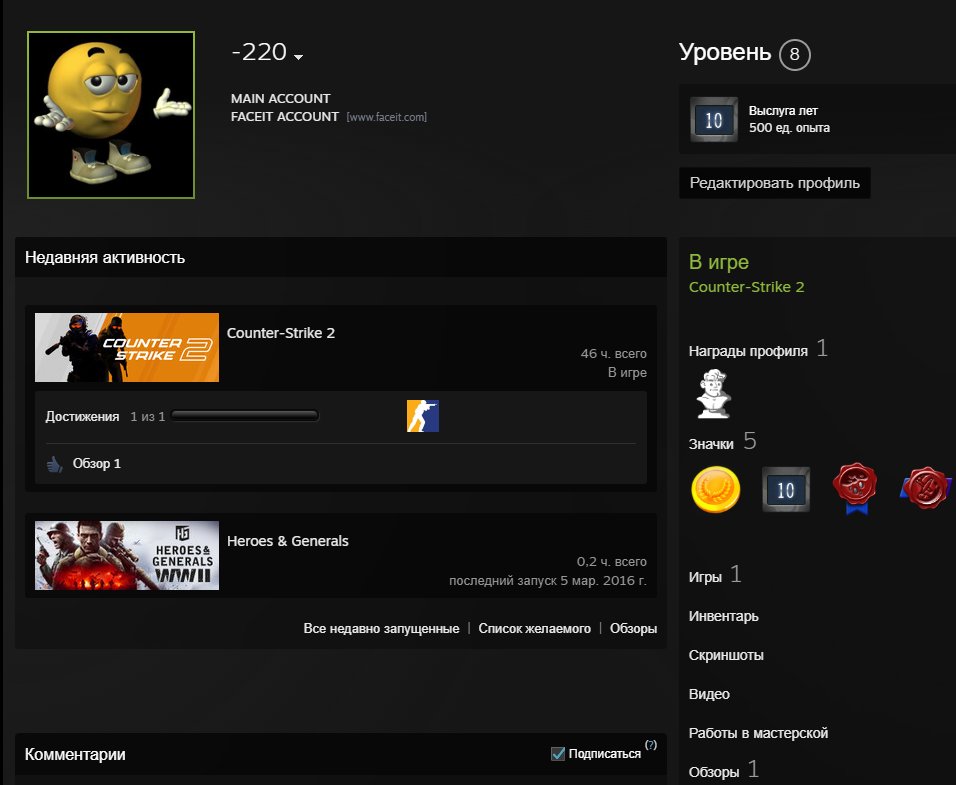956x785 pixels.
Task: Open Достижения for Counter-Strike 2
Action: point(82,417)
